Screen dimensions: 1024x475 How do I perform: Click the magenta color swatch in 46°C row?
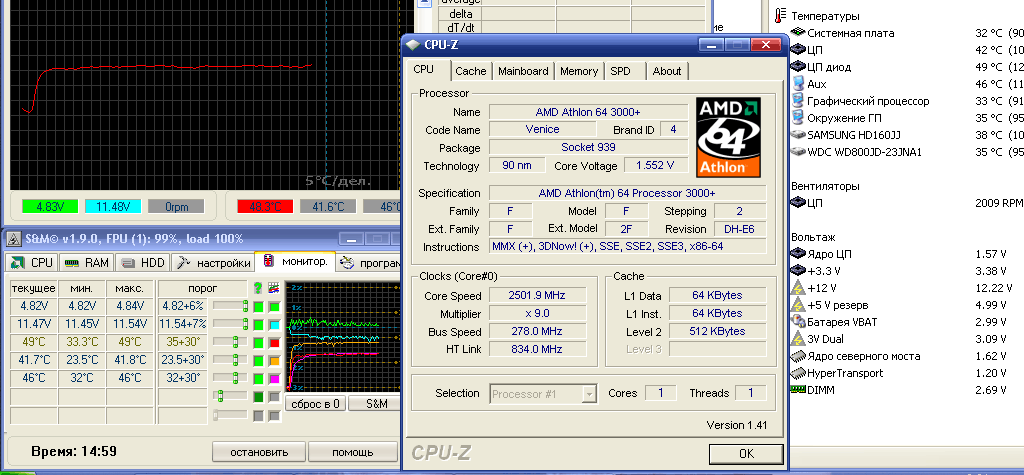[275, 378]
